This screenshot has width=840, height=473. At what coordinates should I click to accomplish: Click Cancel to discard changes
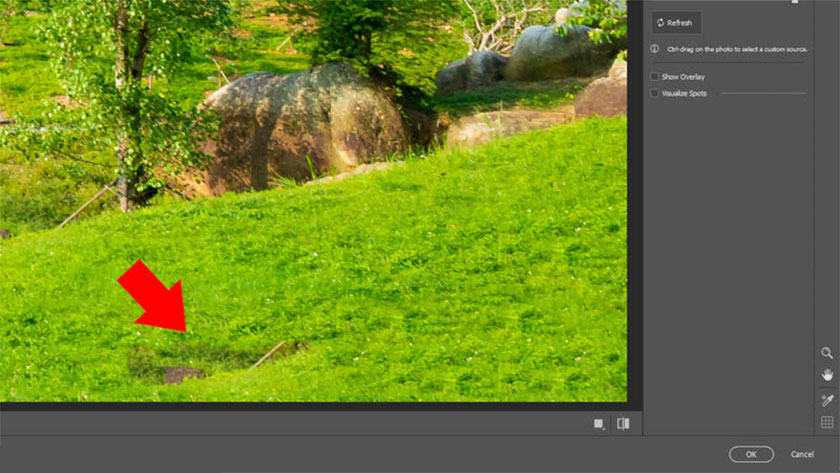tap(802, 454)
